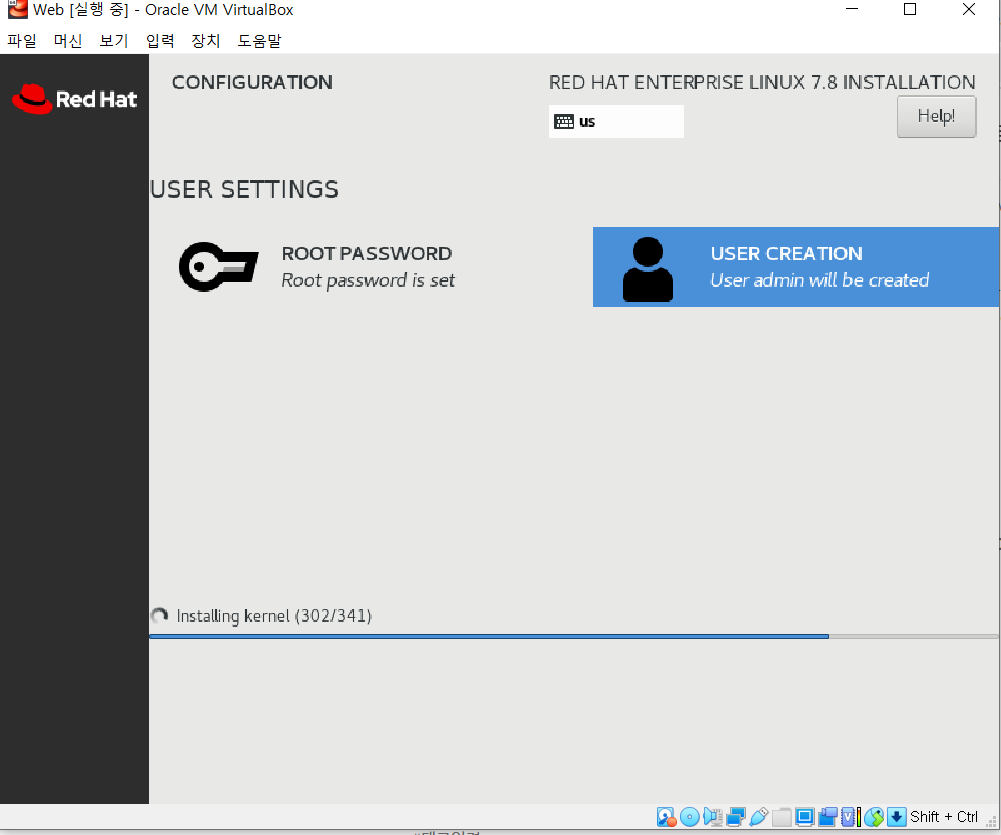This screenshot has height=835, width=1001.
Task: Click the installation progress bar
Action: pos(574,636)
